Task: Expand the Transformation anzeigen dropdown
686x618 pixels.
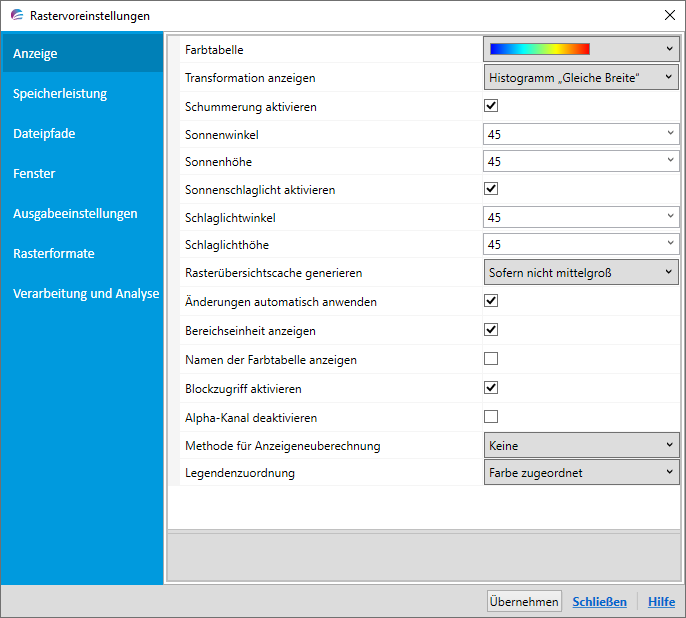Action: click(581, 77)
